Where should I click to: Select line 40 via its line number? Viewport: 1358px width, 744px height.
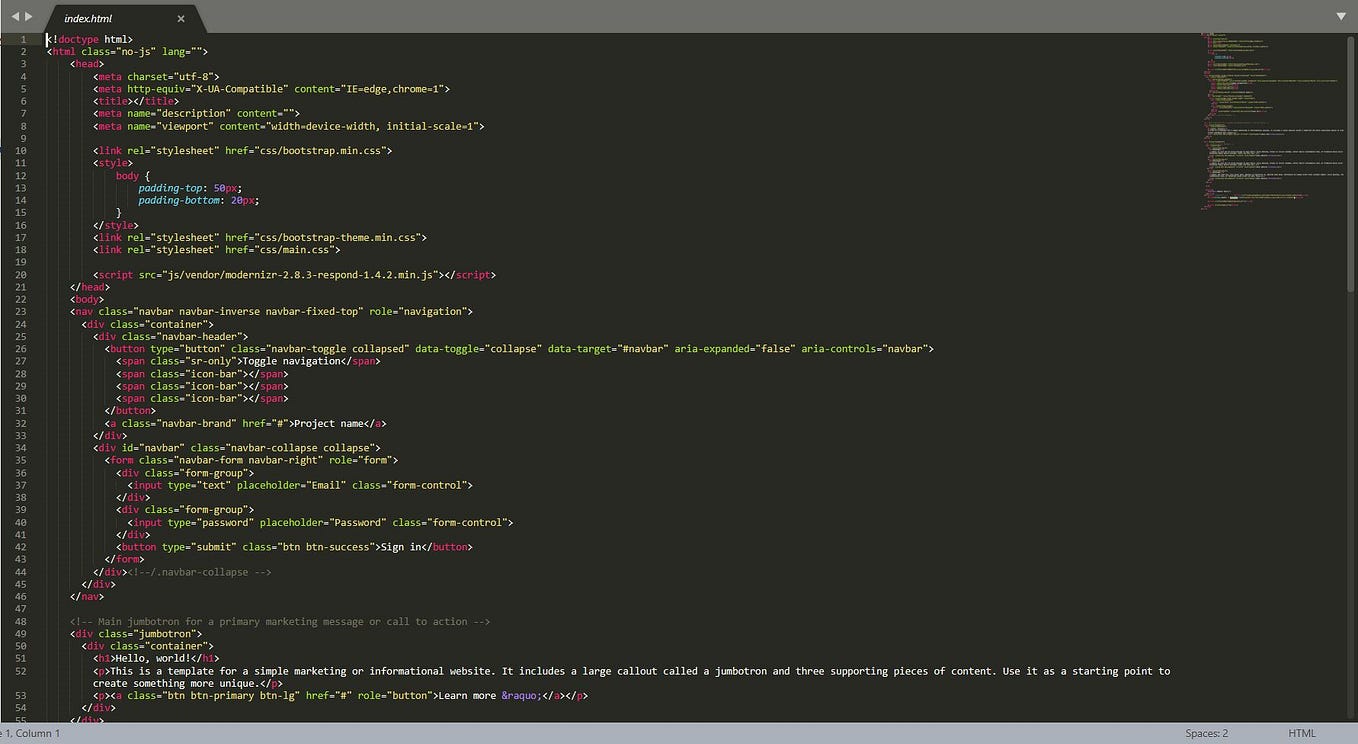click(x=21, y=522)
